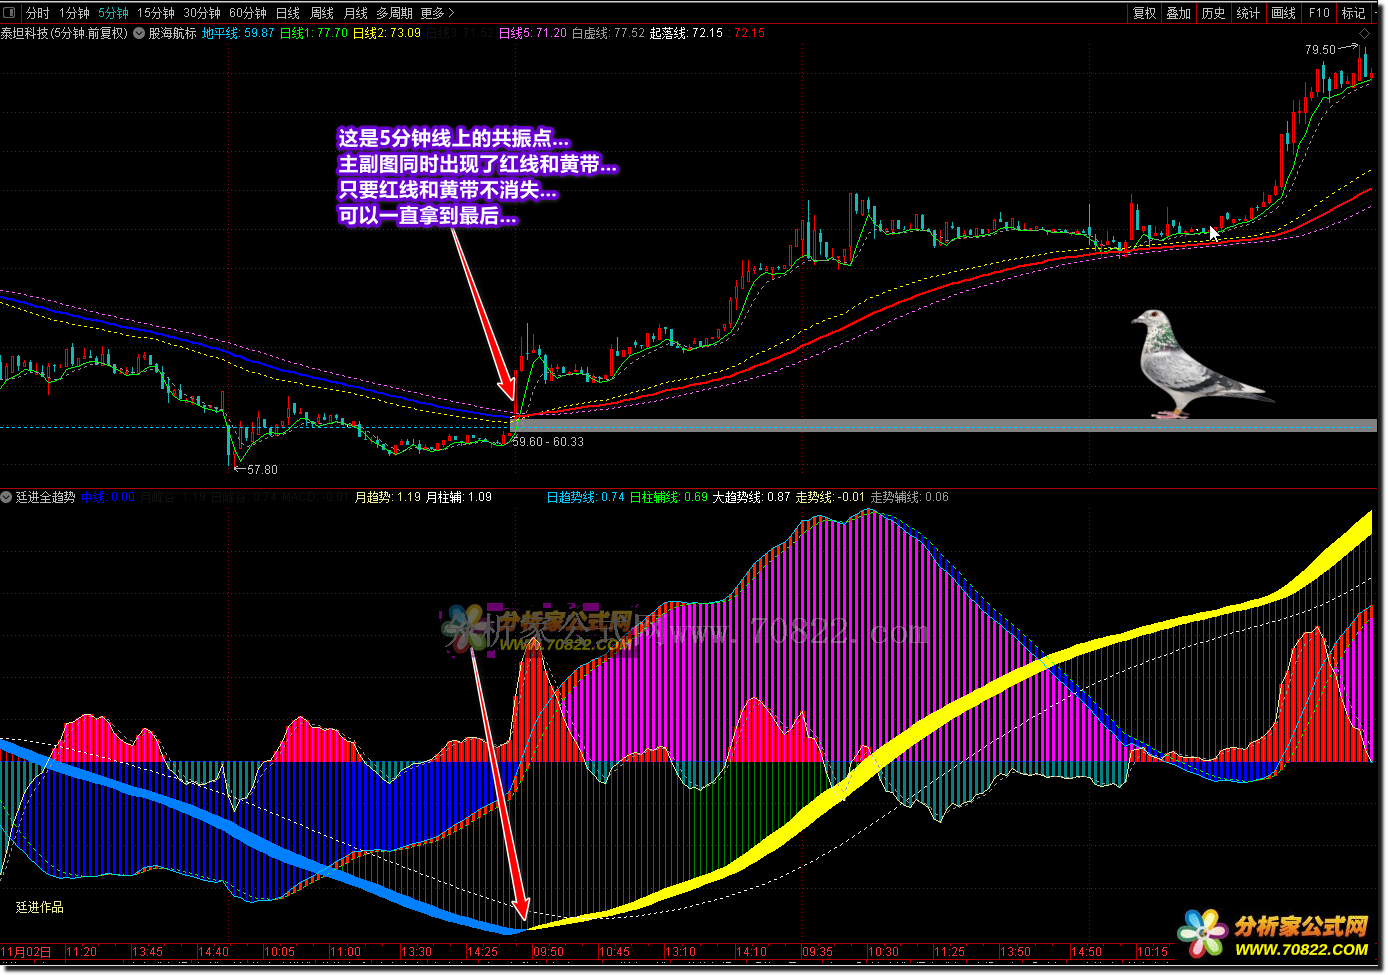This screenshot has width=1388, height=975.
Task: Open the 更多 periods expander
Action: coord(437,13)
